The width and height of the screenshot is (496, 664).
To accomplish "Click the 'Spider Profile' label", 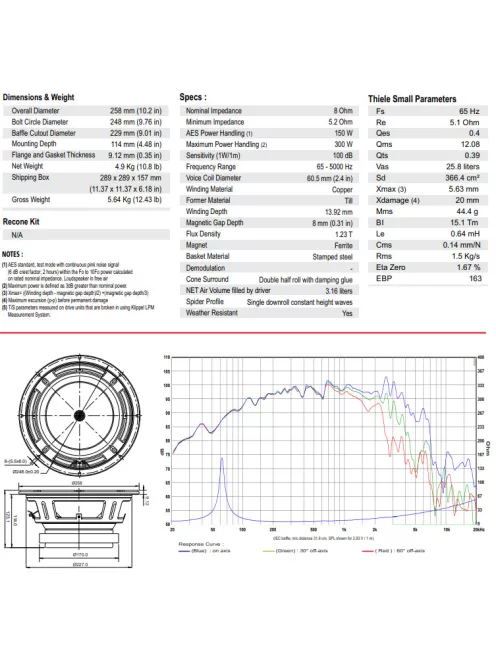I will click(x=205, y=302).
